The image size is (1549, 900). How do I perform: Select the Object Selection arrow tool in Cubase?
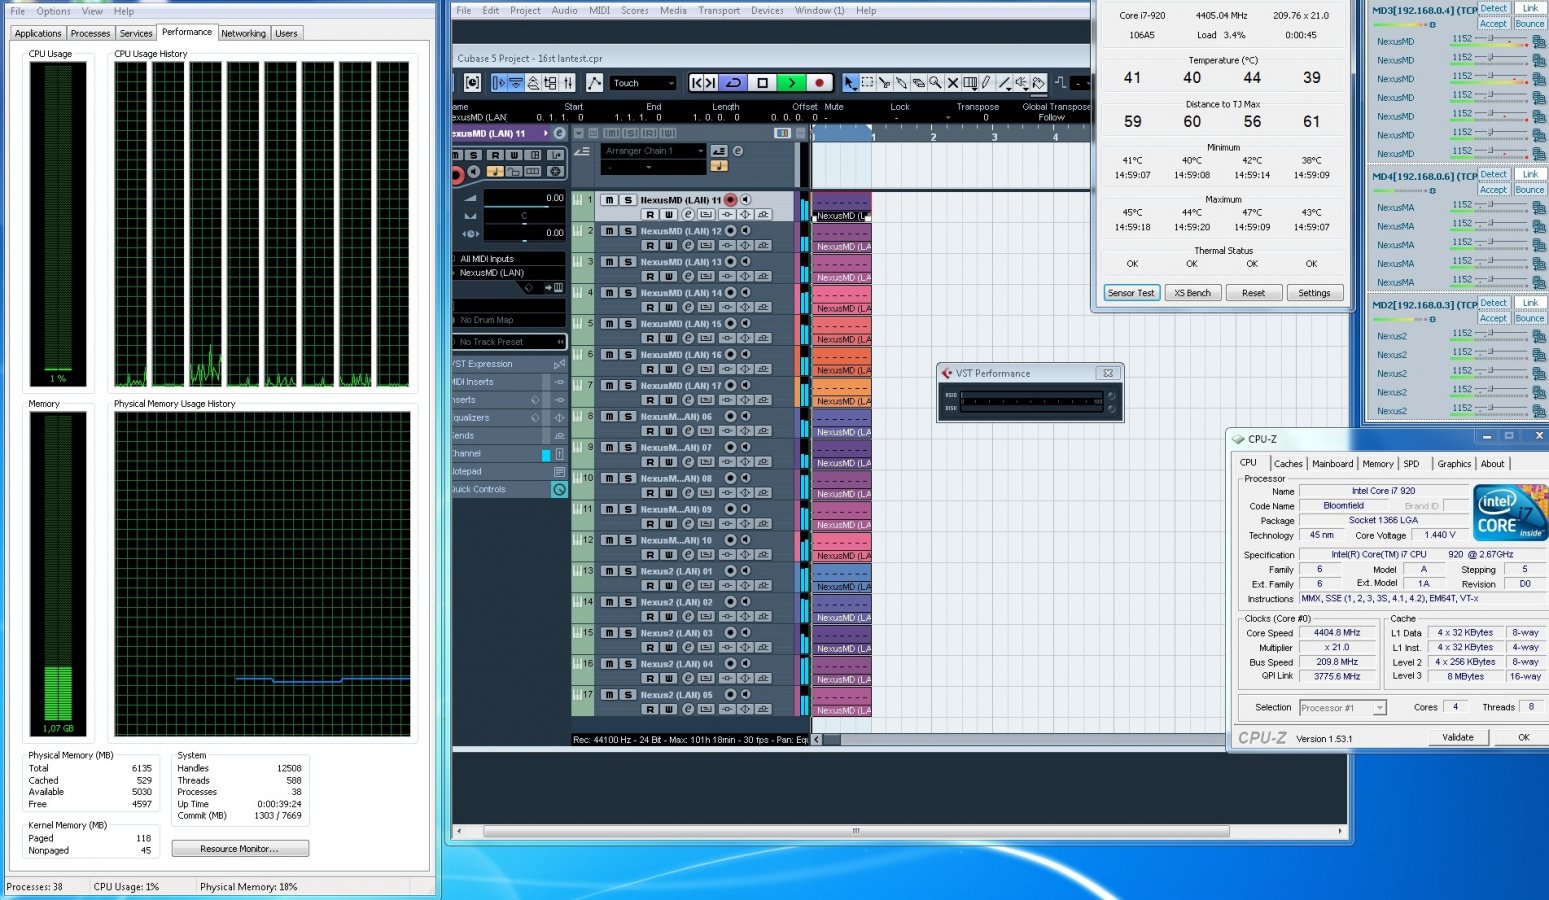[x=849, y=83]
